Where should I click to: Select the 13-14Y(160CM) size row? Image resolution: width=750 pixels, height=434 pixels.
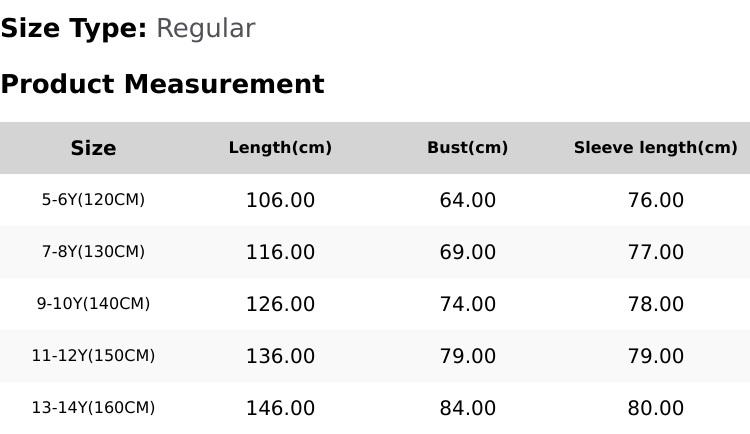93,408
